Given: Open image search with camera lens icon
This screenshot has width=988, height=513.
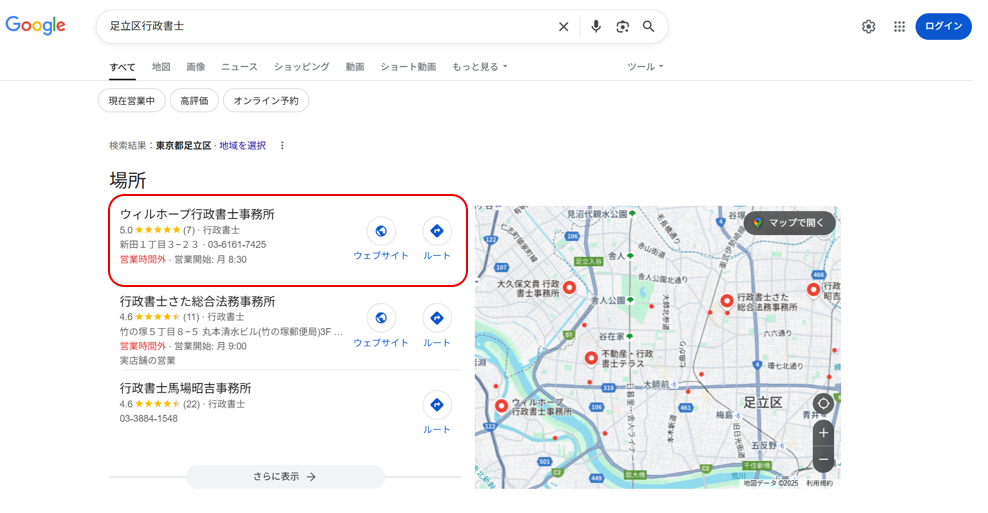Looking at the screenshot, I should click(x=623, y=26).
